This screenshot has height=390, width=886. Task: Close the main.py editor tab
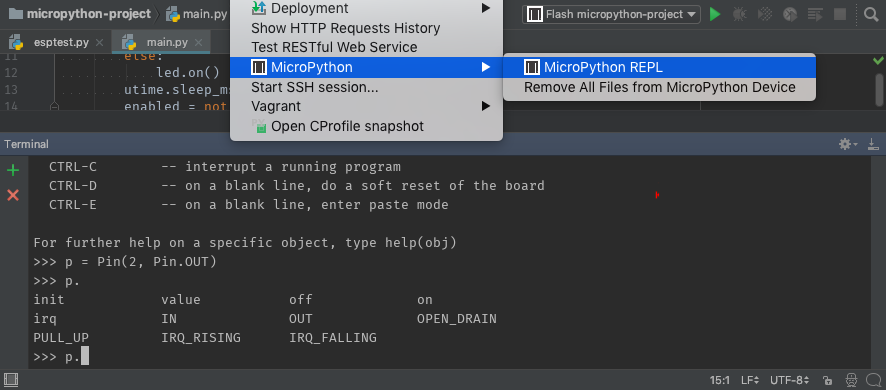(x=198, y=42)
